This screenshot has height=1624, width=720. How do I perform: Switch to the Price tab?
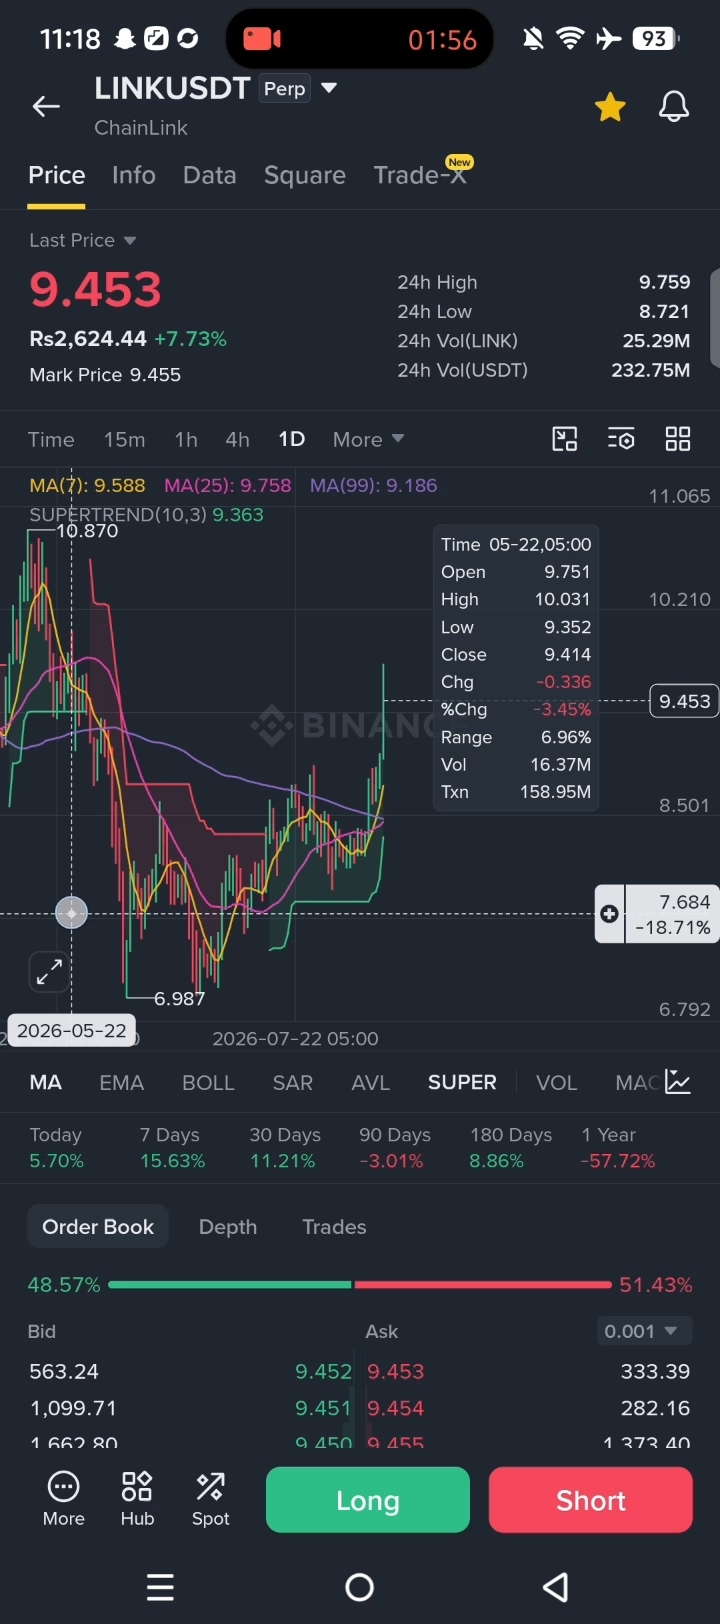pos(56,175)
